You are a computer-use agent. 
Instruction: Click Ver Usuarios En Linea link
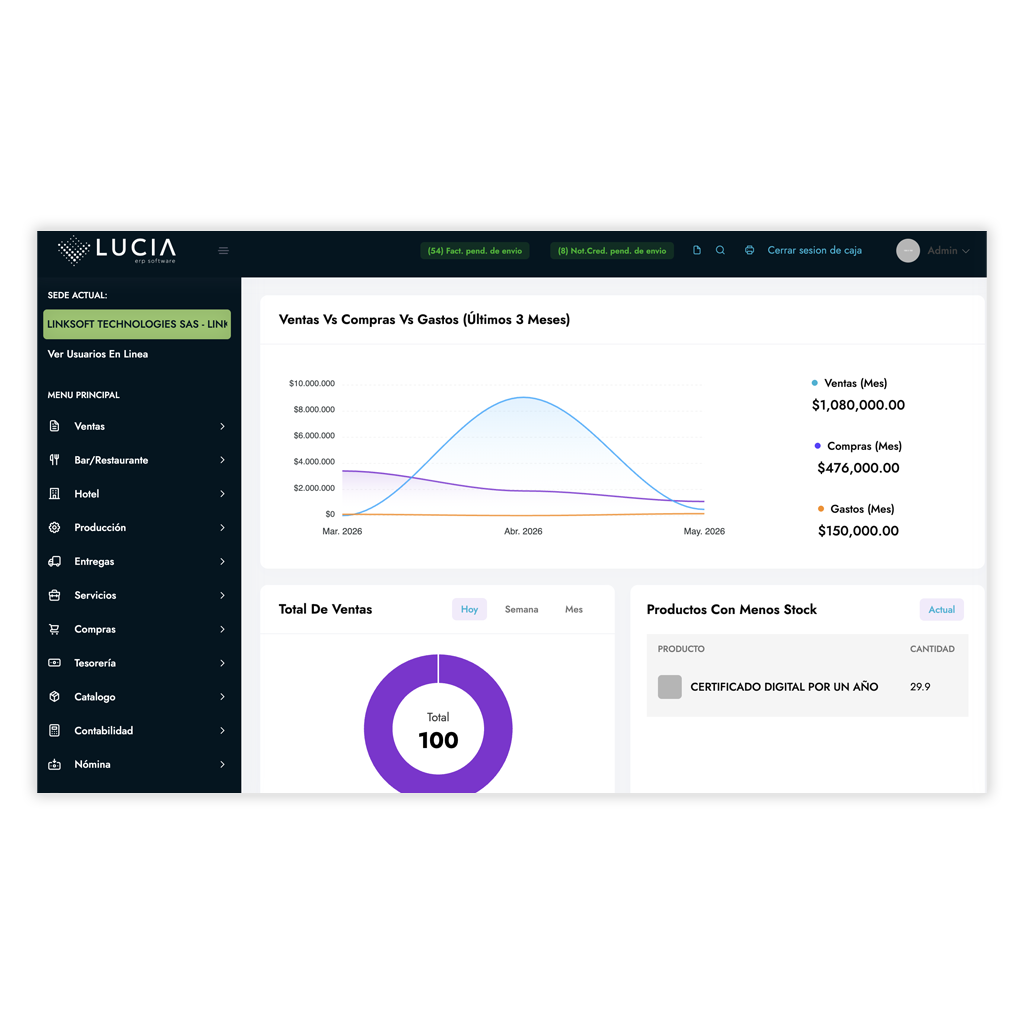click(x=98, y=354)
